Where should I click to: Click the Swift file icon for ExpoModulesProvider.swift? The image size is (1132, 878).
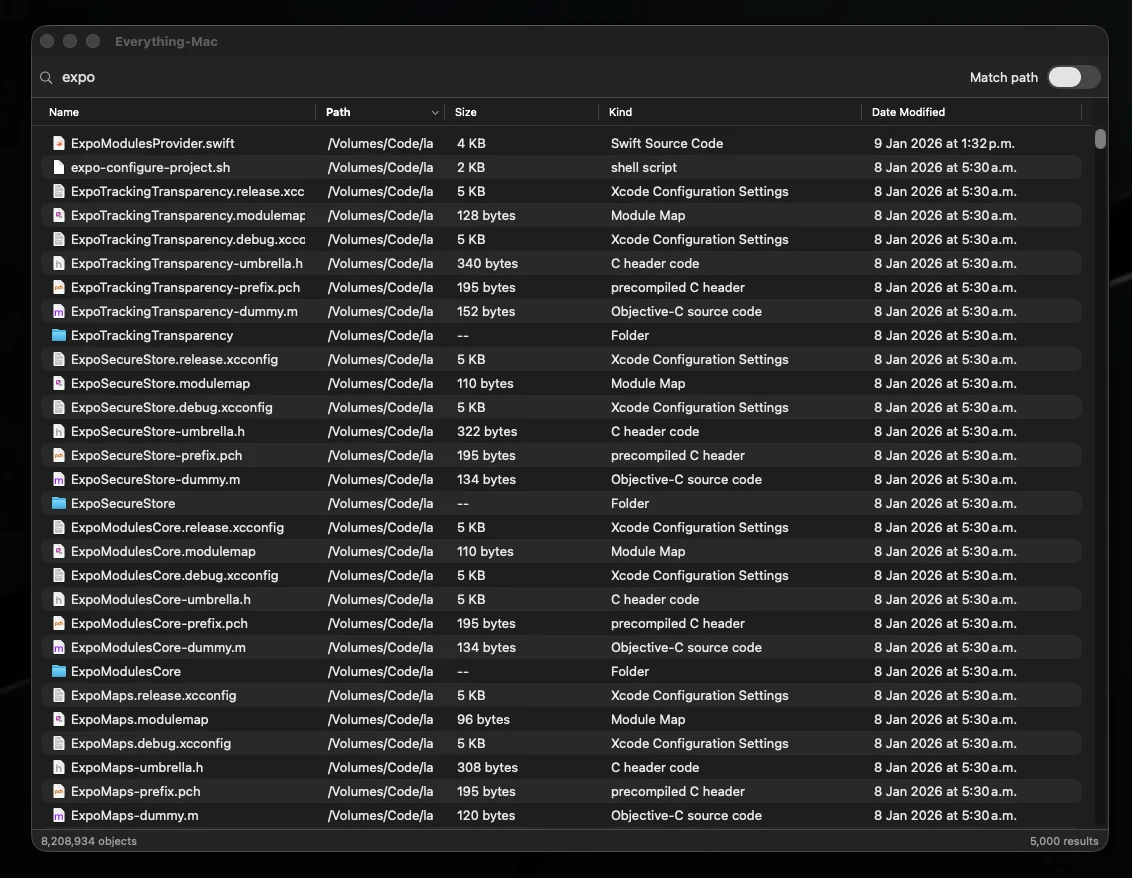(58, 143)
